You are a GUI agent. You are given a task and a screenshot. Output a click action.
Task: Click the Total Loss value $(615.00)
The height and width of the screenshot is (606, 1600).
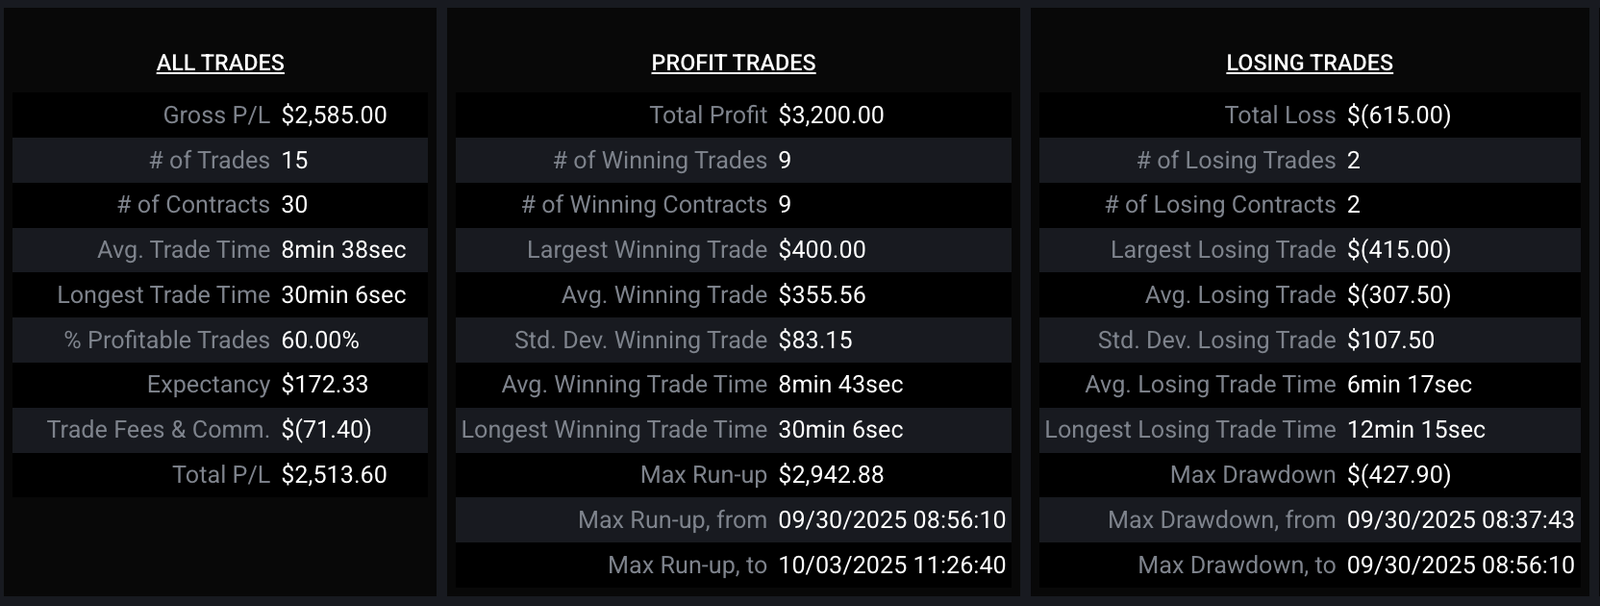pyautogui.click(x=1398, y=115)
